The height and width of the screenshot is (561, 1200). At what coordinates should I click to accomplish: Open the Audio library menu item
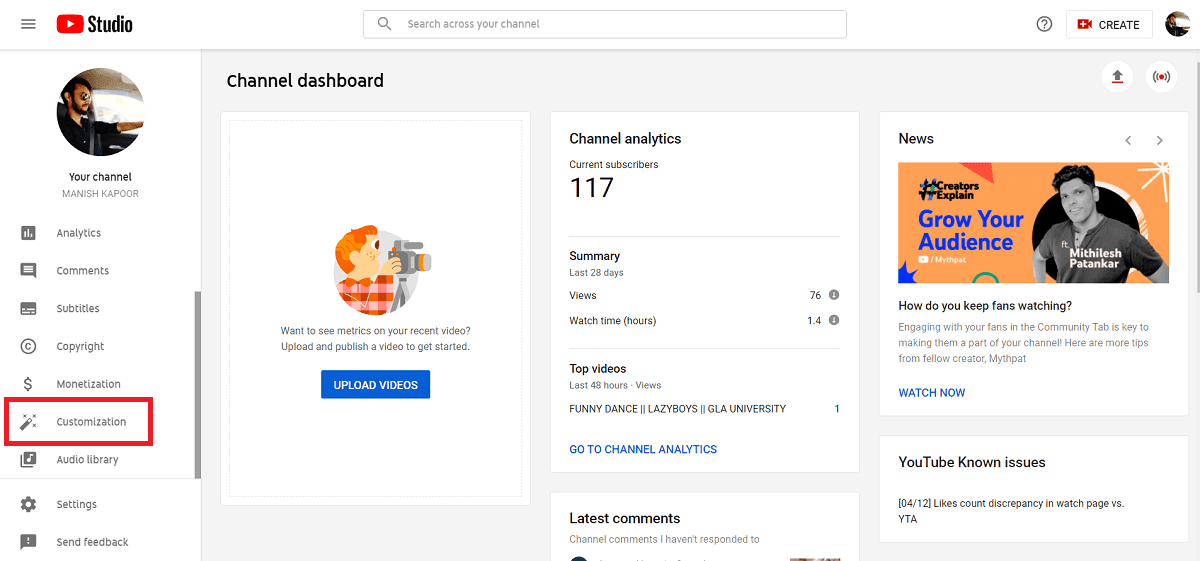[98, 460]
